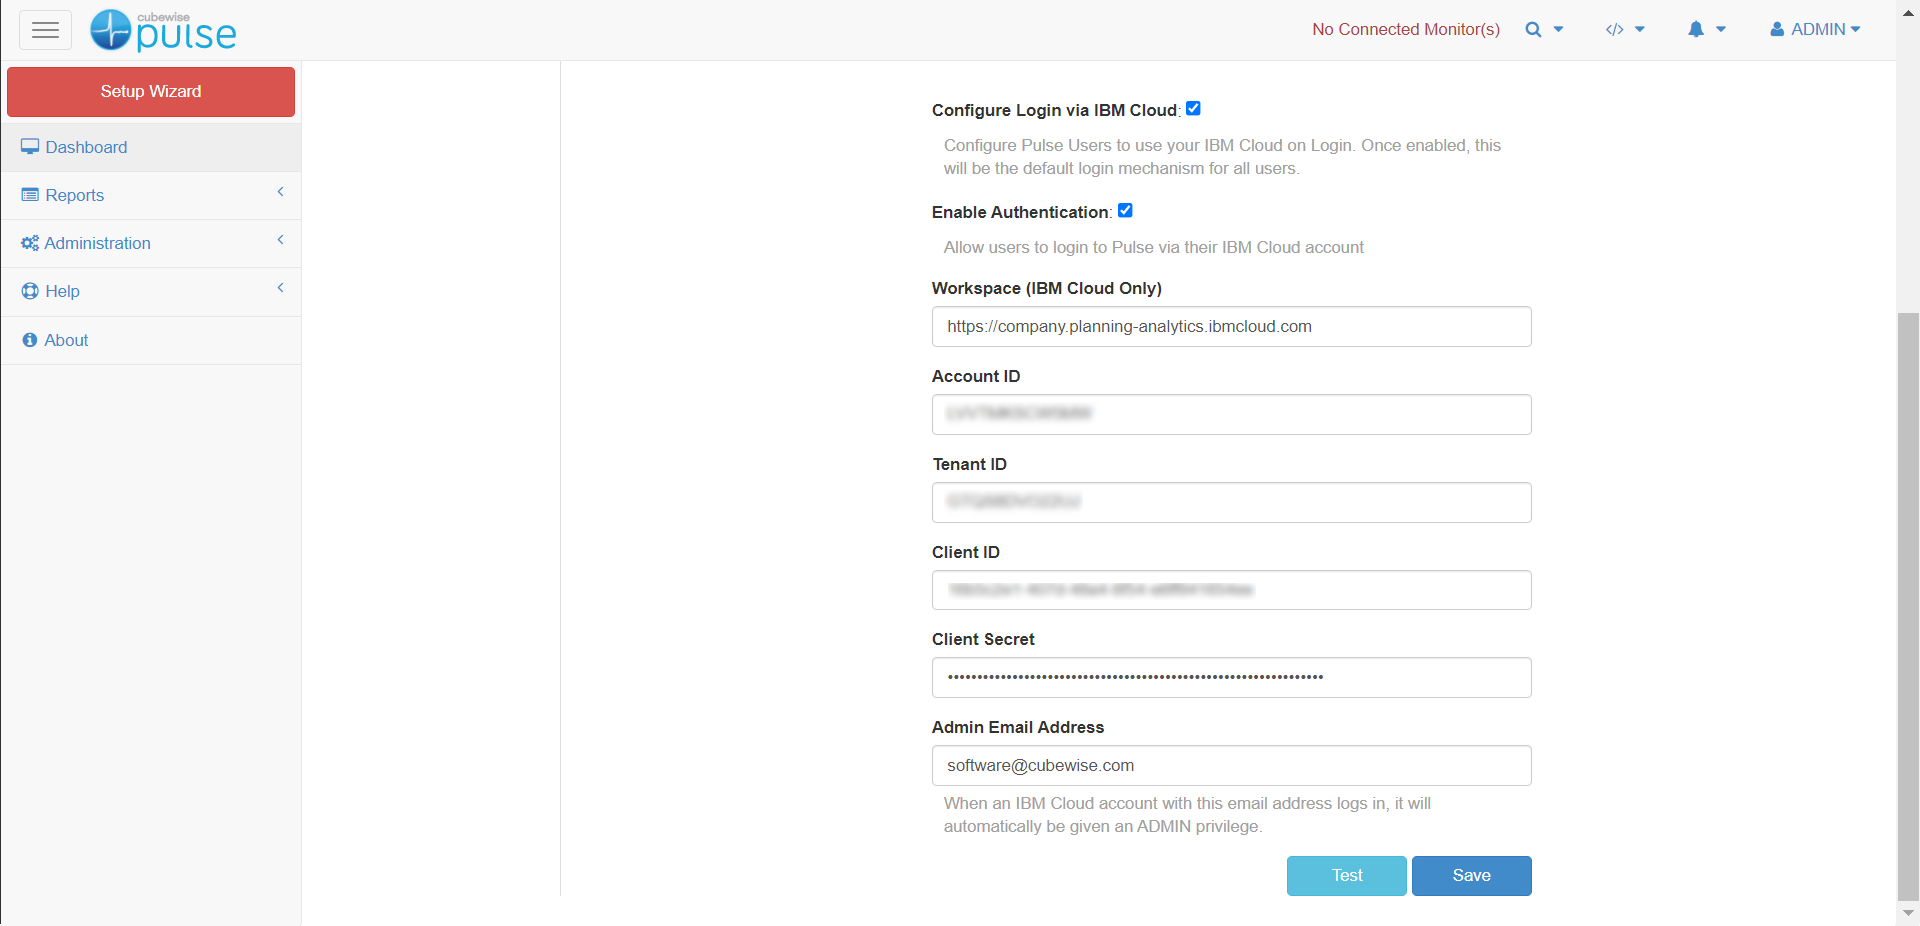Expand the Reports section chevron

[280, 192]
